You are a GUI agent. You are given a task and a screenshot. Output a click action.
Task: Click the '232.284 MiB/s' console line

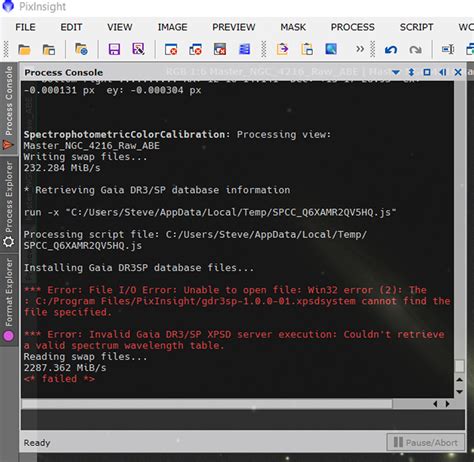(62, 168)
